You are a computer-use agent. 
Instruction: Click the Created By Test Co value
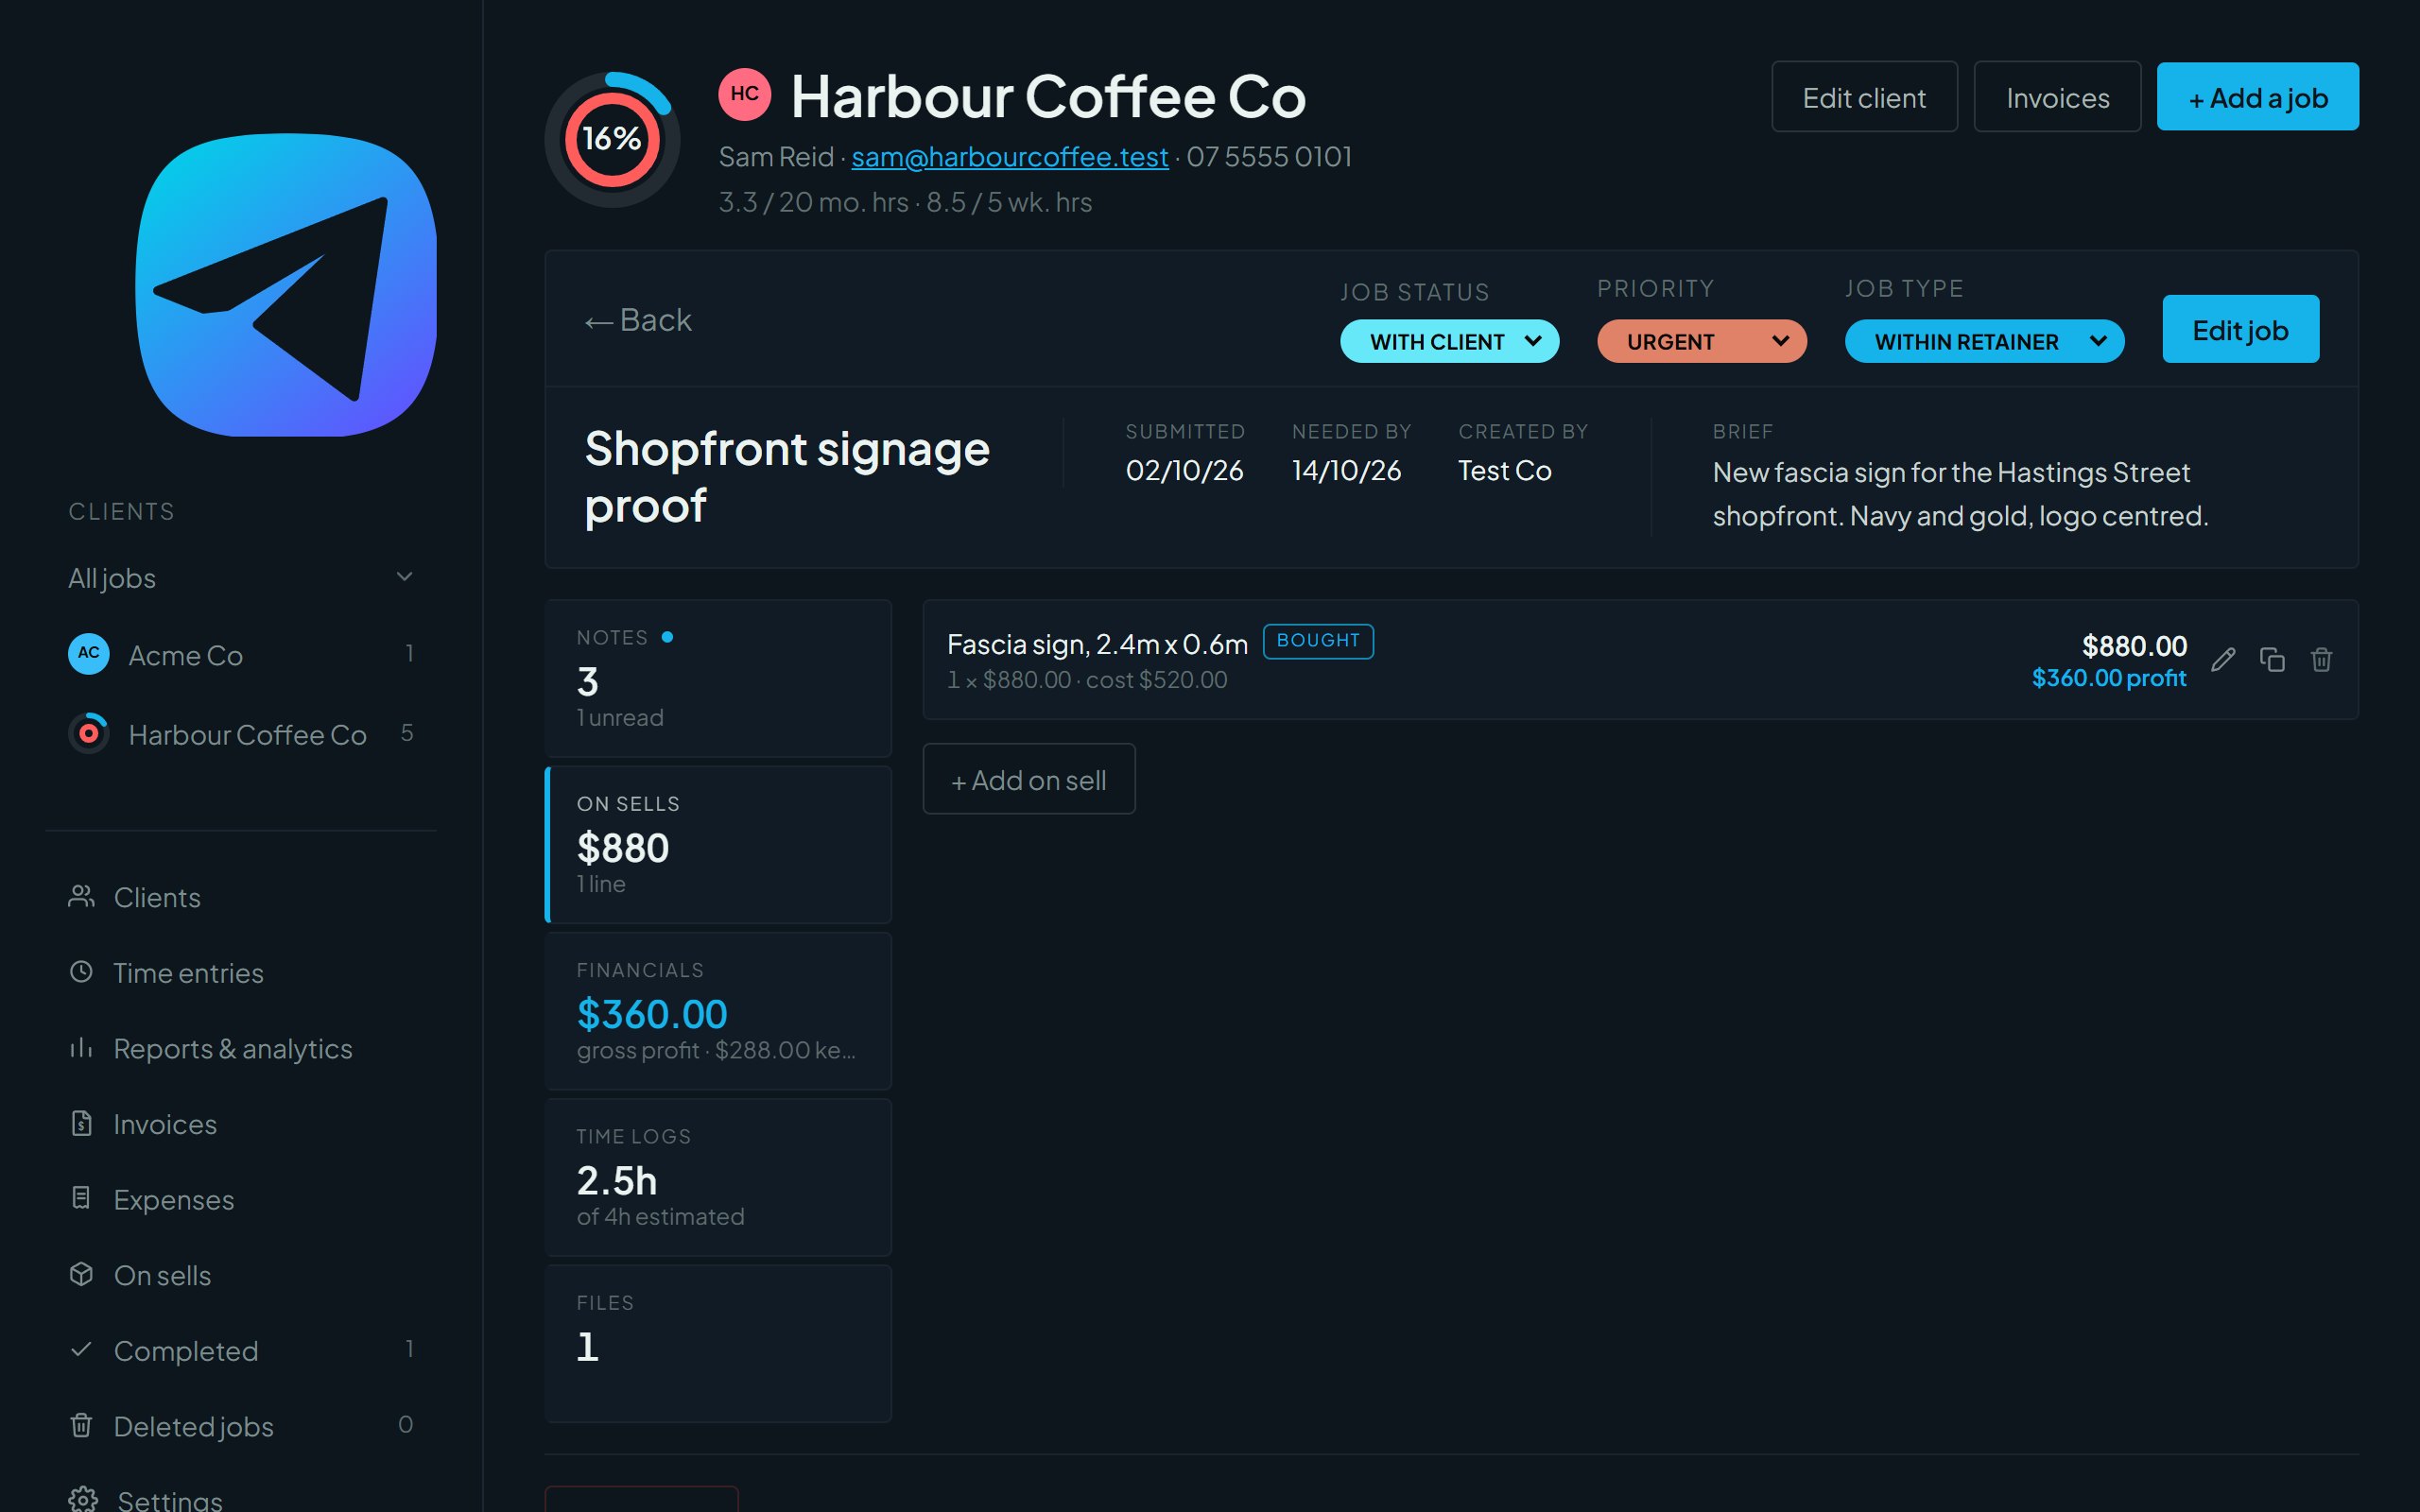point(1504,470)
